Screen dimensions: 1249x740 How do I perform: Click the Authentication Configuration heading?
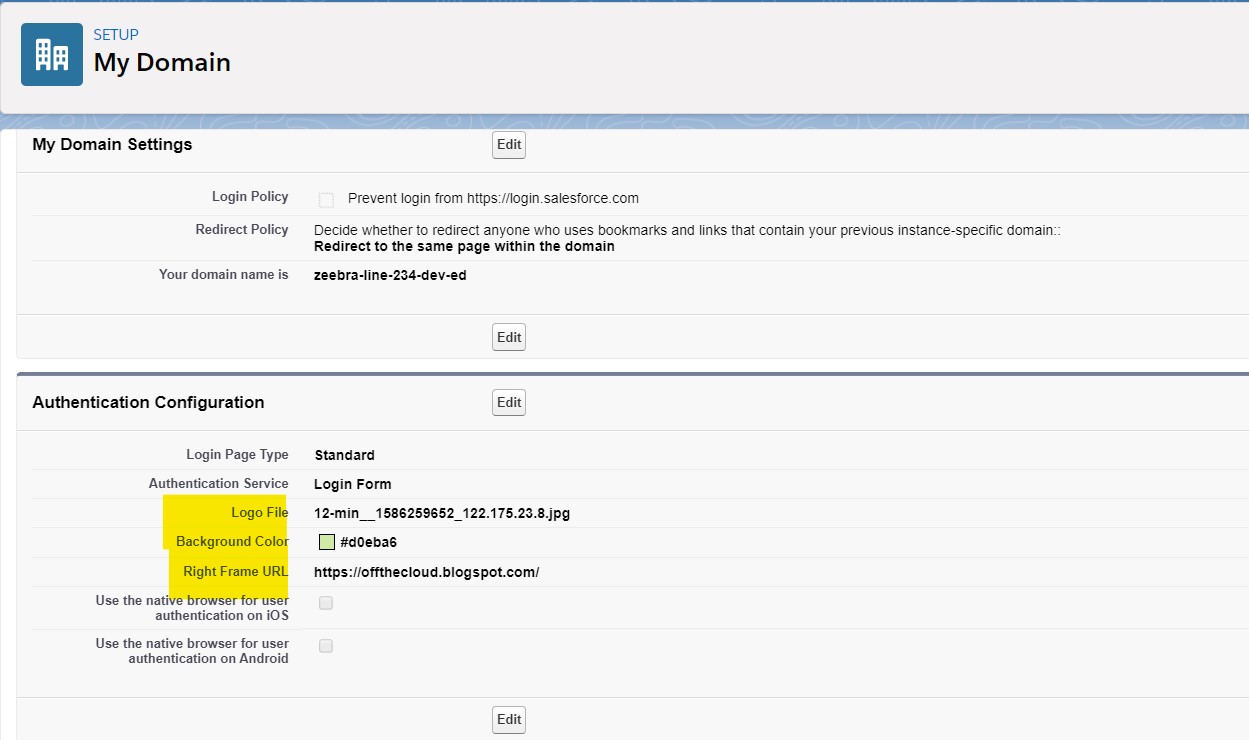pos(148,402)
